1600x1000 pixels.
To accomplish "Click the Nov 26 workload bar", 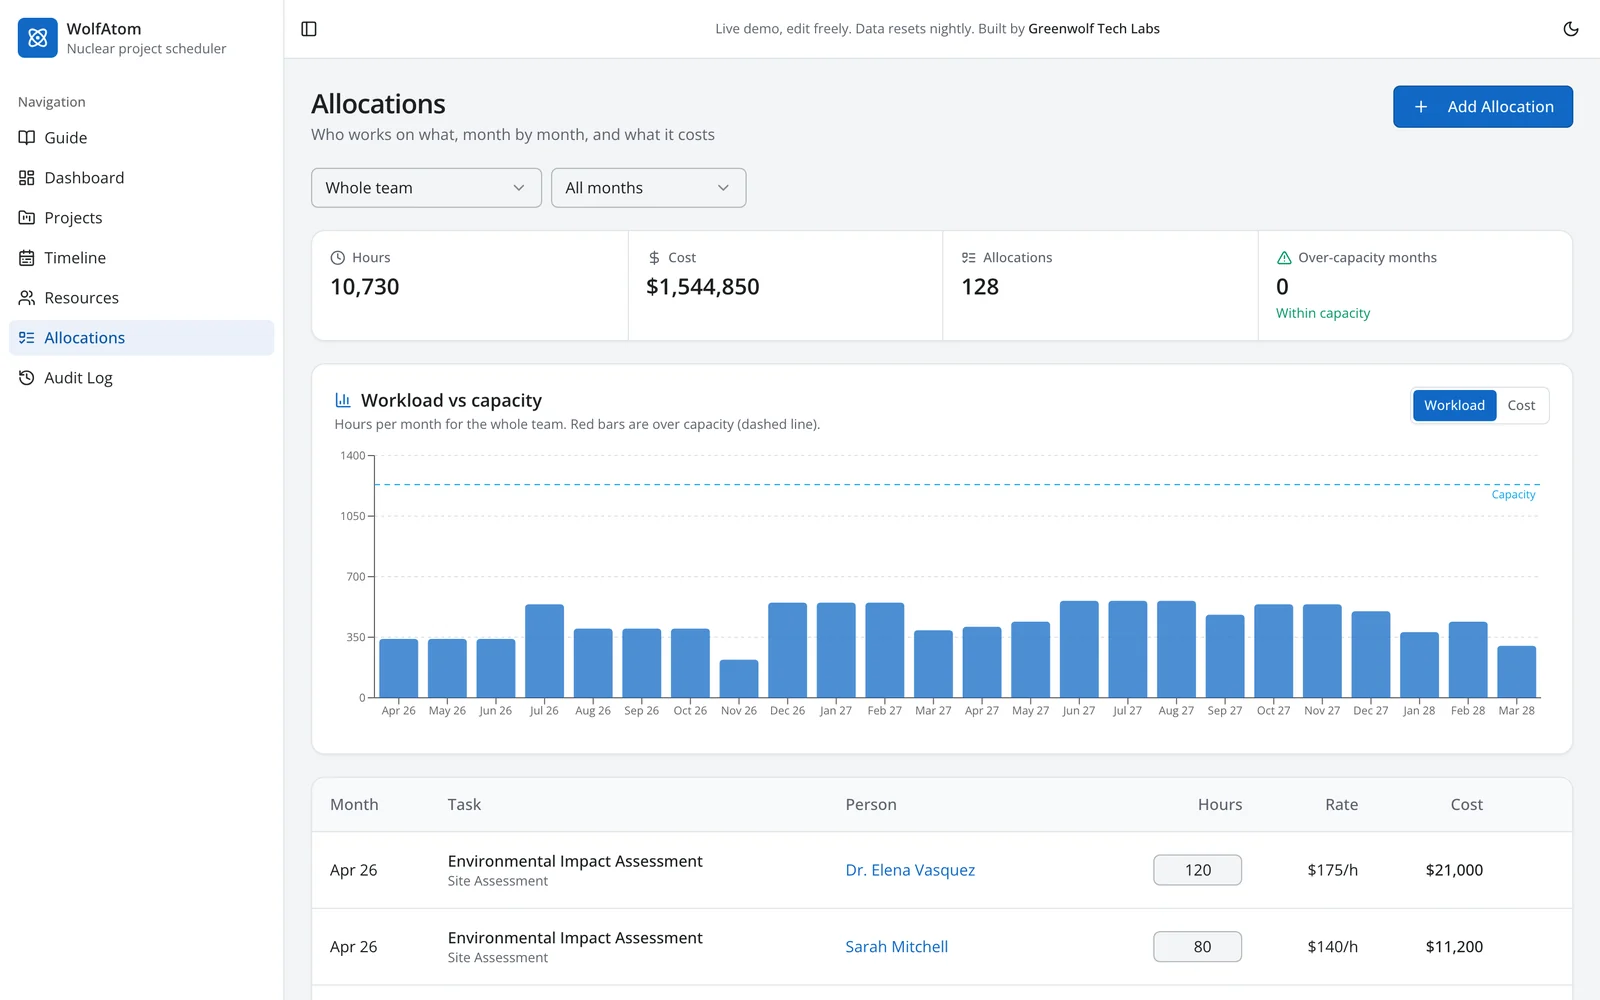I will click(739, 679).
